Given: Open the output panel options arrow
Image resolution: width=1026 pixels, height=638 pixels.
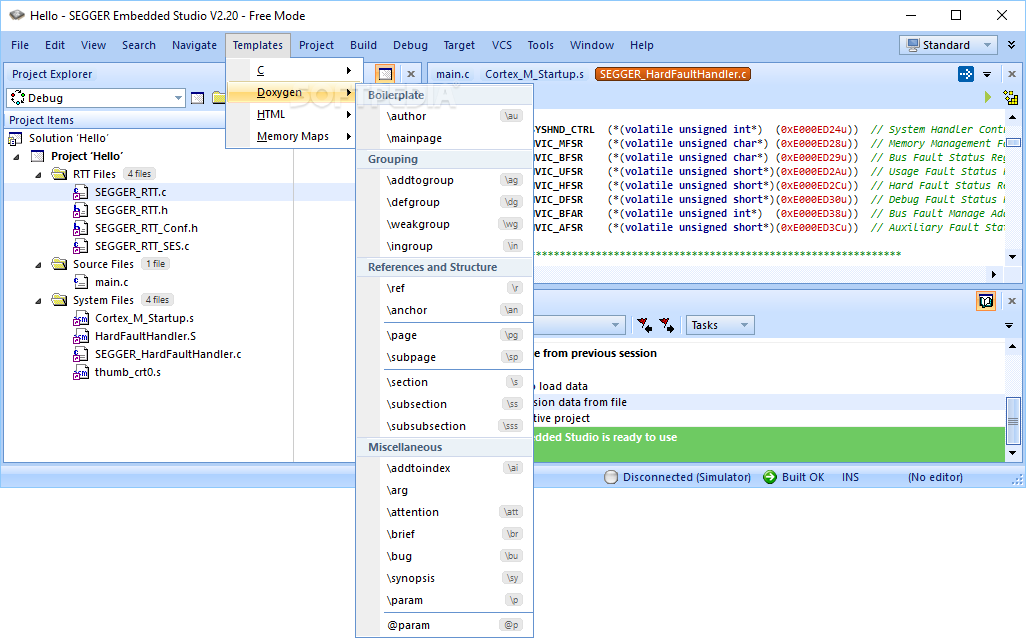Looking at the screenshot, I should [x=1009, y=325].
